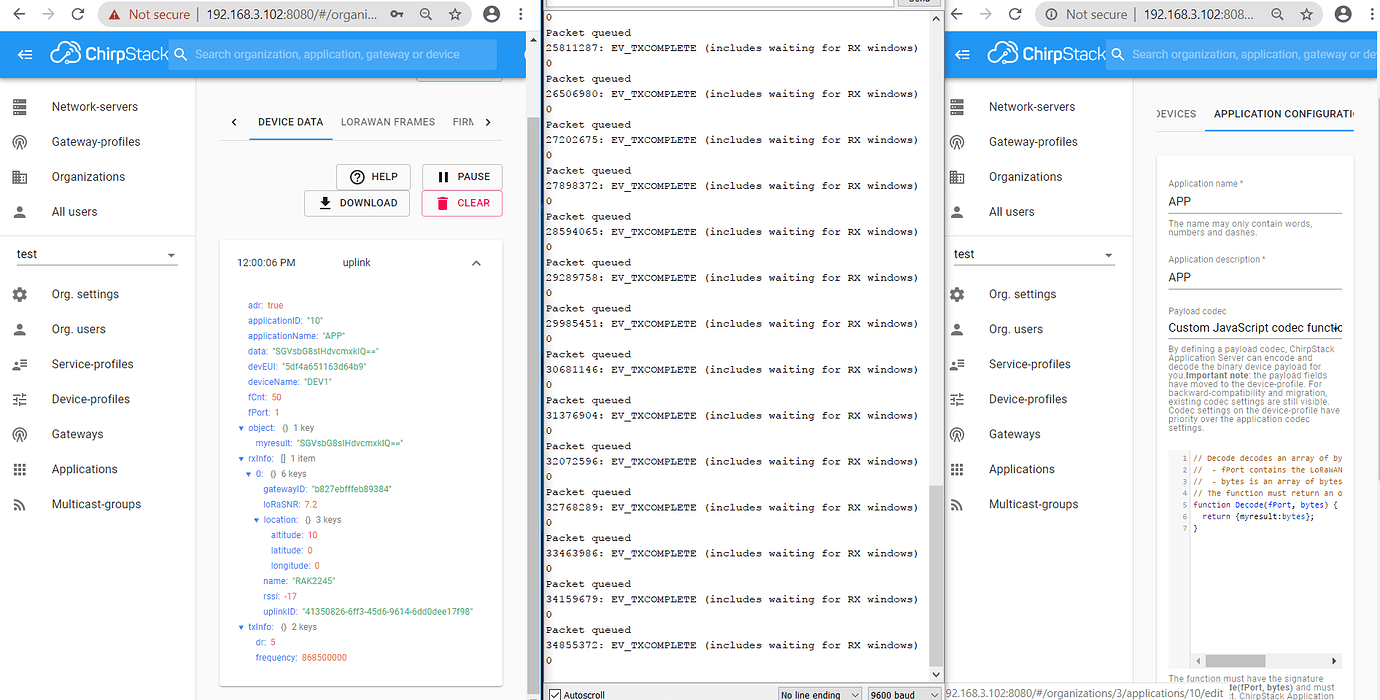The height and width of the screenshot is (700, 1380).
Task: Collapse the rxInfo tree node
Action: pyautogui.click(x=241, y=458)
